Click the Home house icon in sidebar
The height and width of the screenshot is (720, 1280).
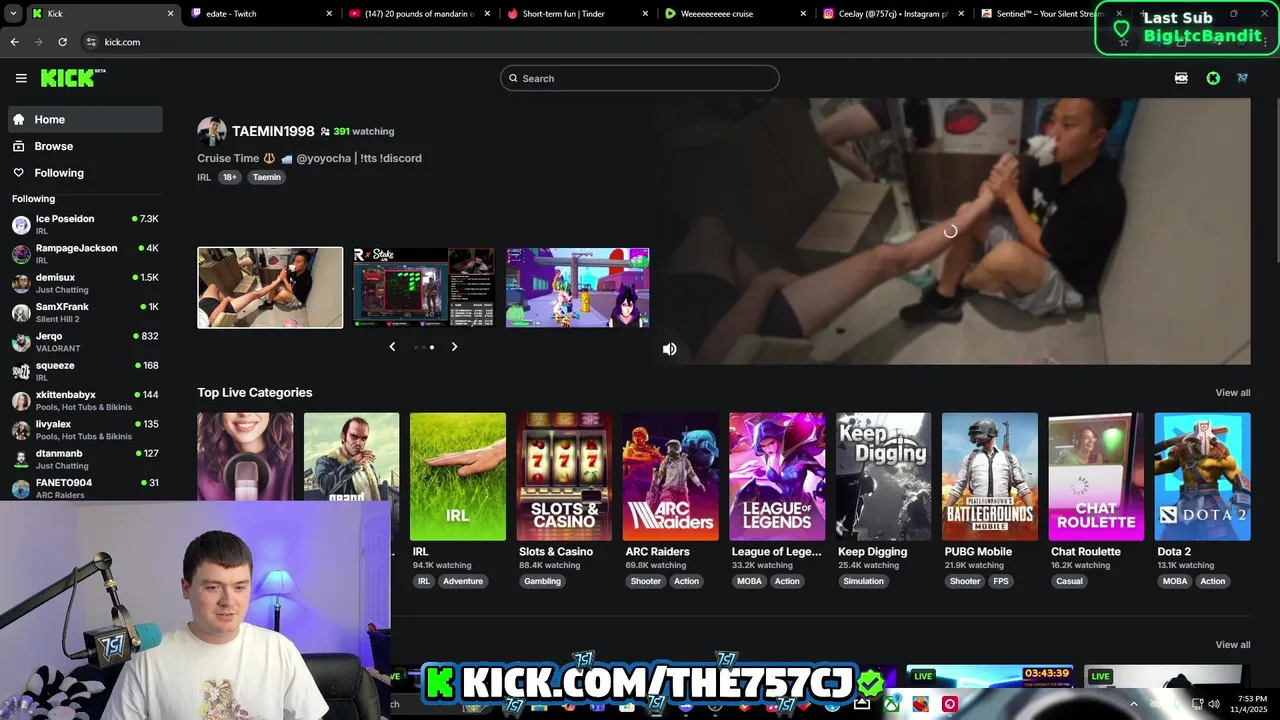(x=18, y=119)
